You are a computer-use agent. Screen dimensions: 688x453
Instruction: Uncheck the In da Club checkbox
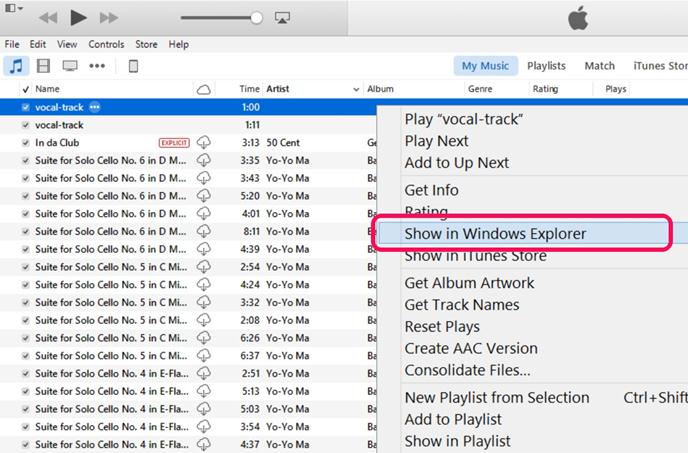click(25, 143)
